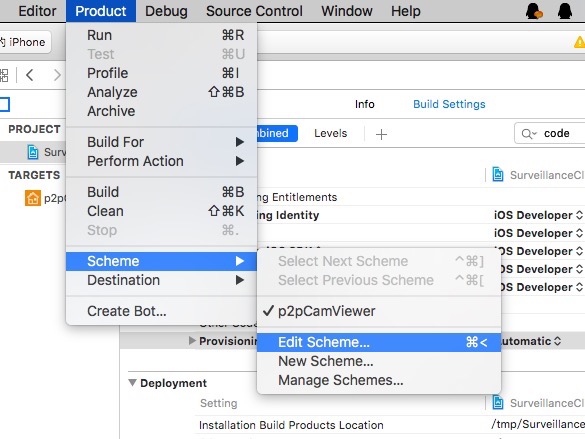Expand the Perform Action submenu
Image resolution: width=585 pixels, height=439 pixels.
(162, 161)
